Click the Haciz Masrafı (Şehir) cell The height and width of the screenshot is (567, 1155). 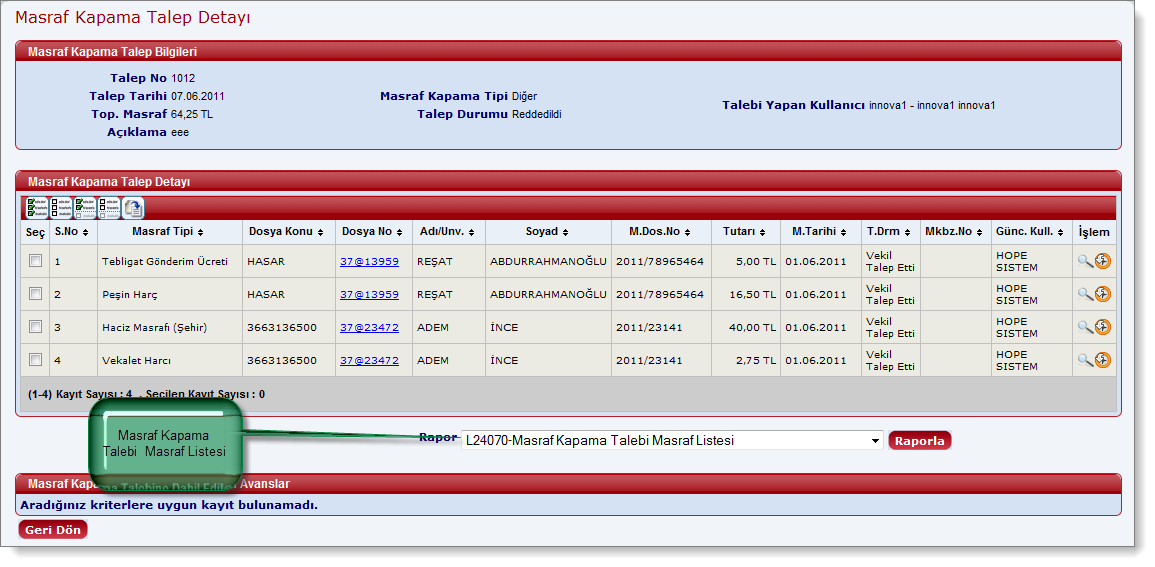click(169, 328)
